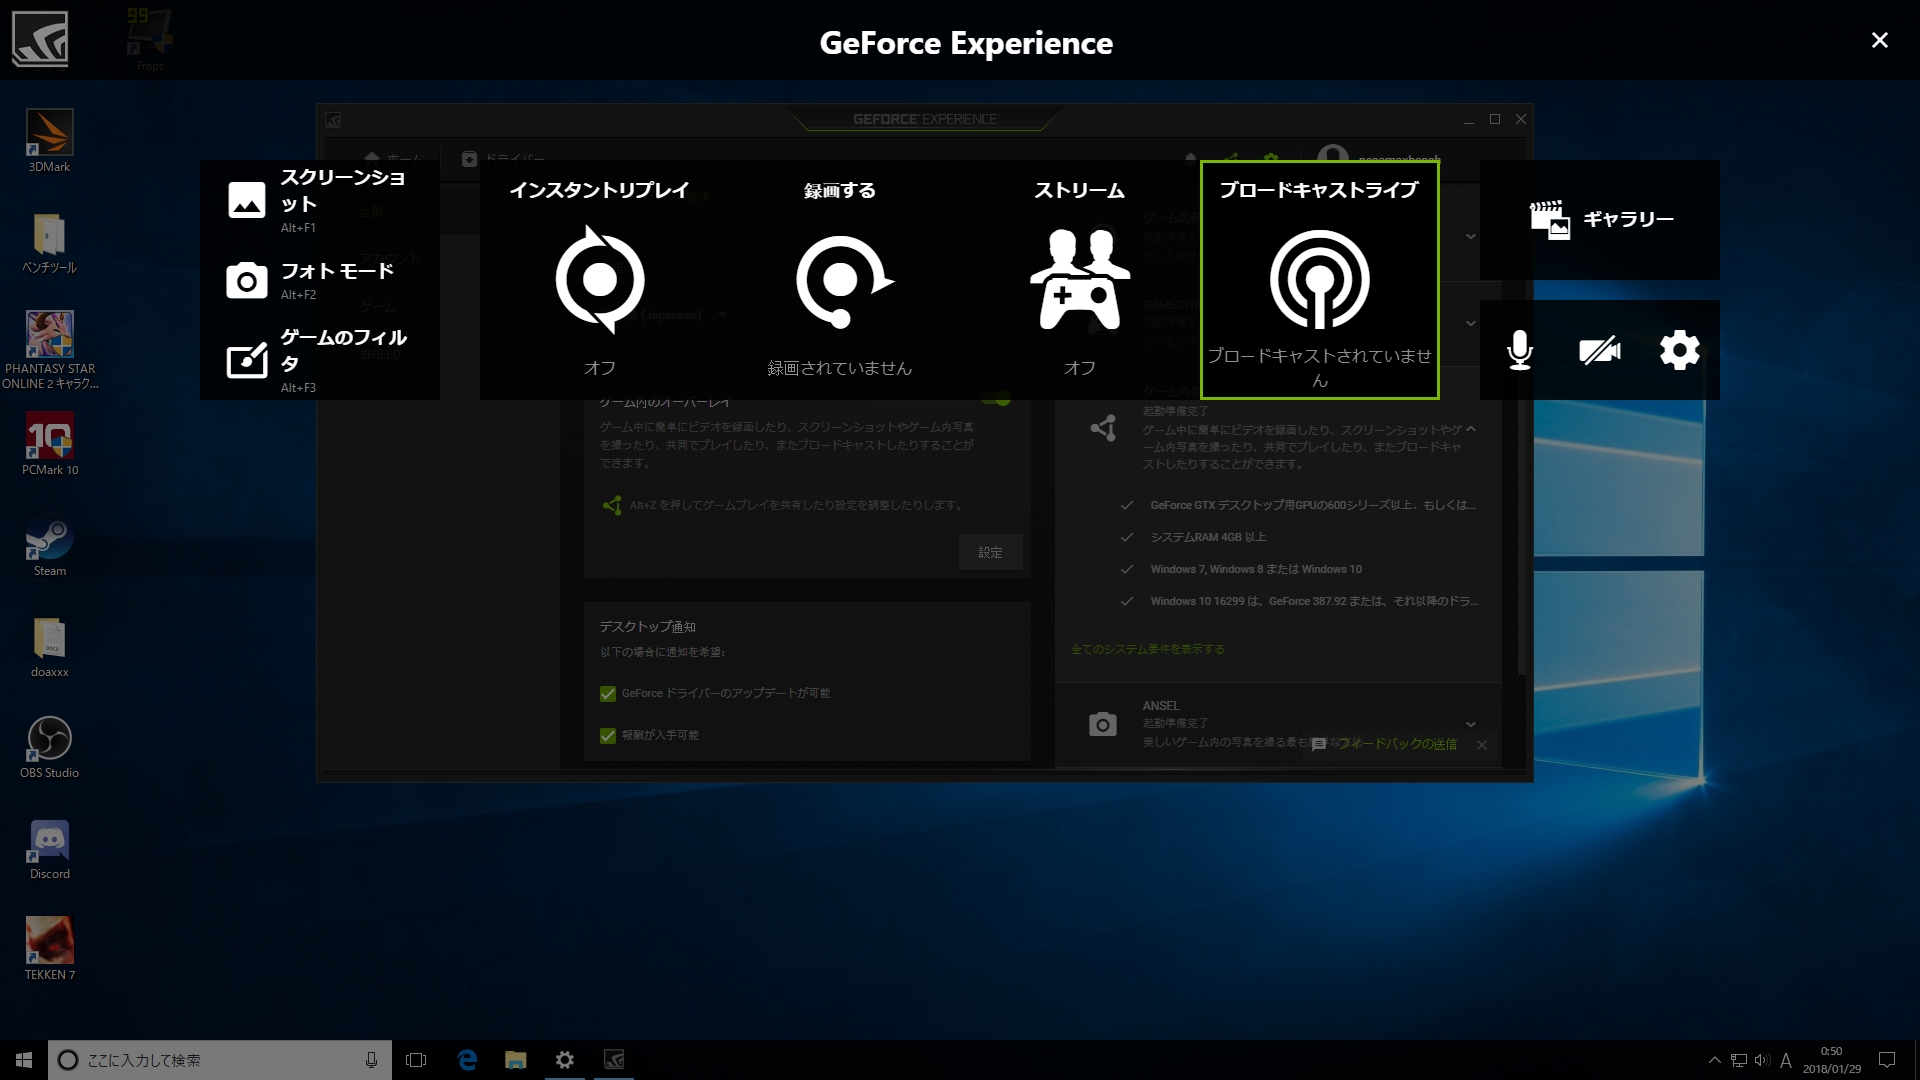
Task: Open File Explorer from taskbar
Action: tap(516, 1060)
